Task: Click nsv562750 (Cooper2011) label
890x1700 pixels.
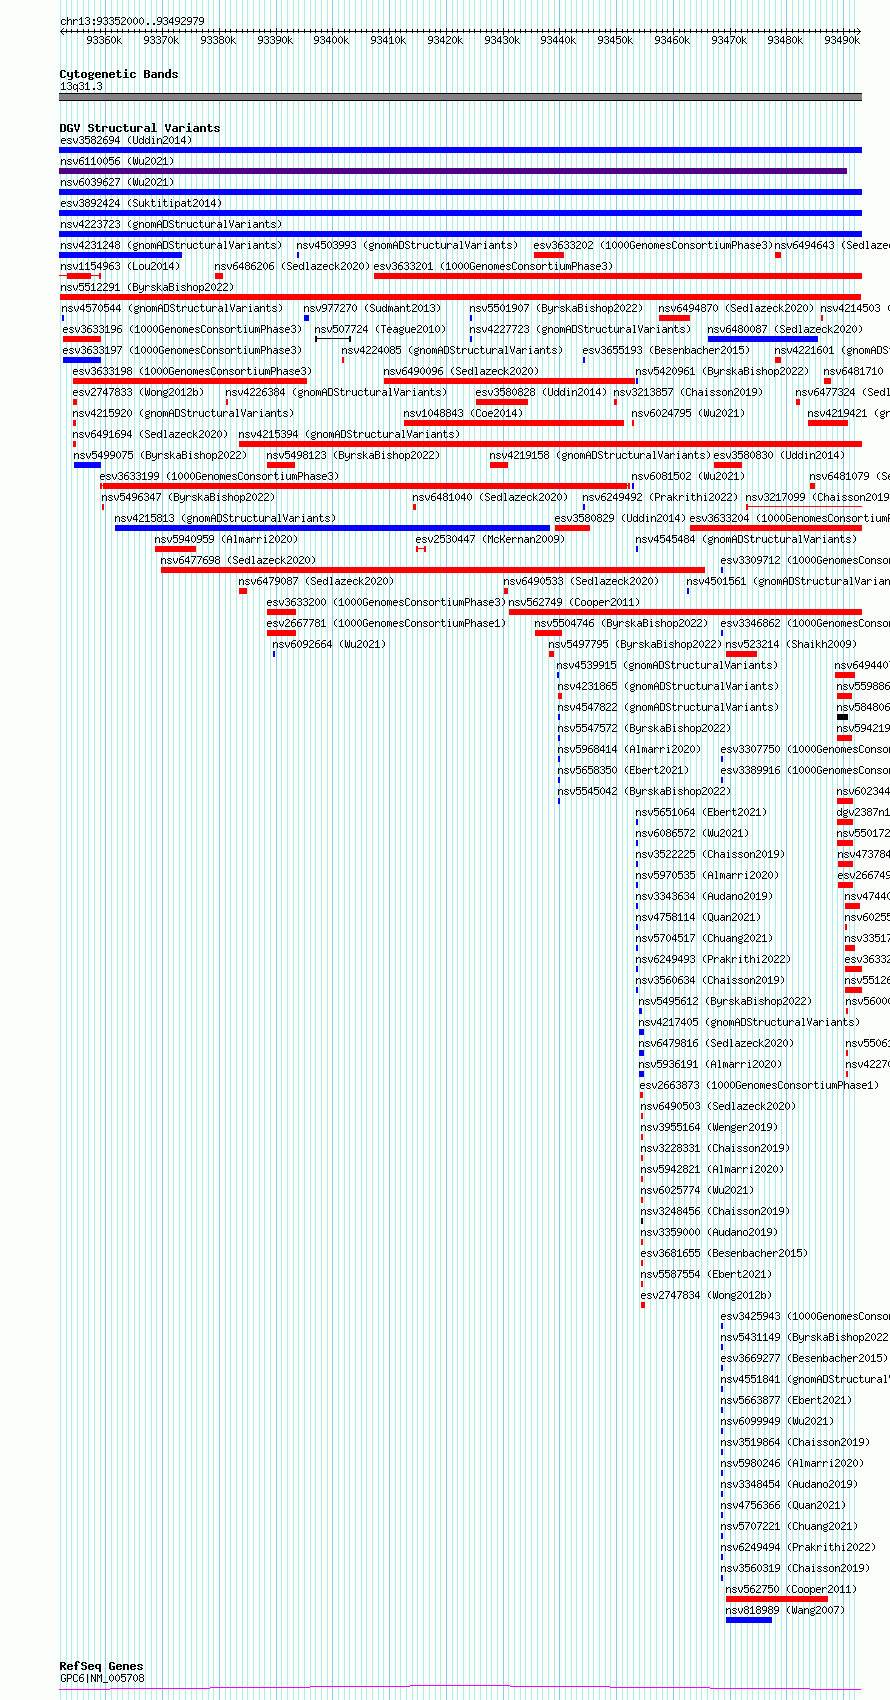Action: pos(791,1589)
